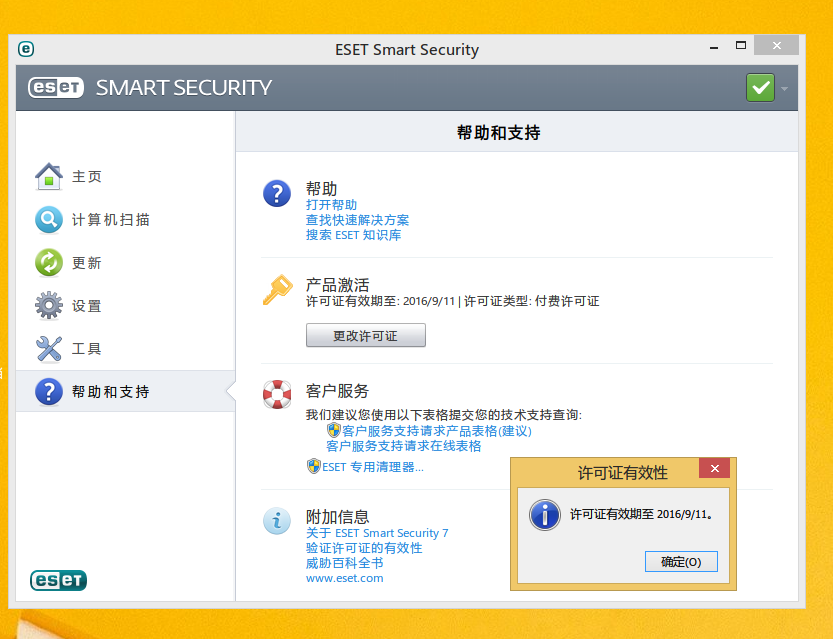Click the shield icon beside ESET 专用清理器
Screen dimensions: 833x639
point(313,466)
